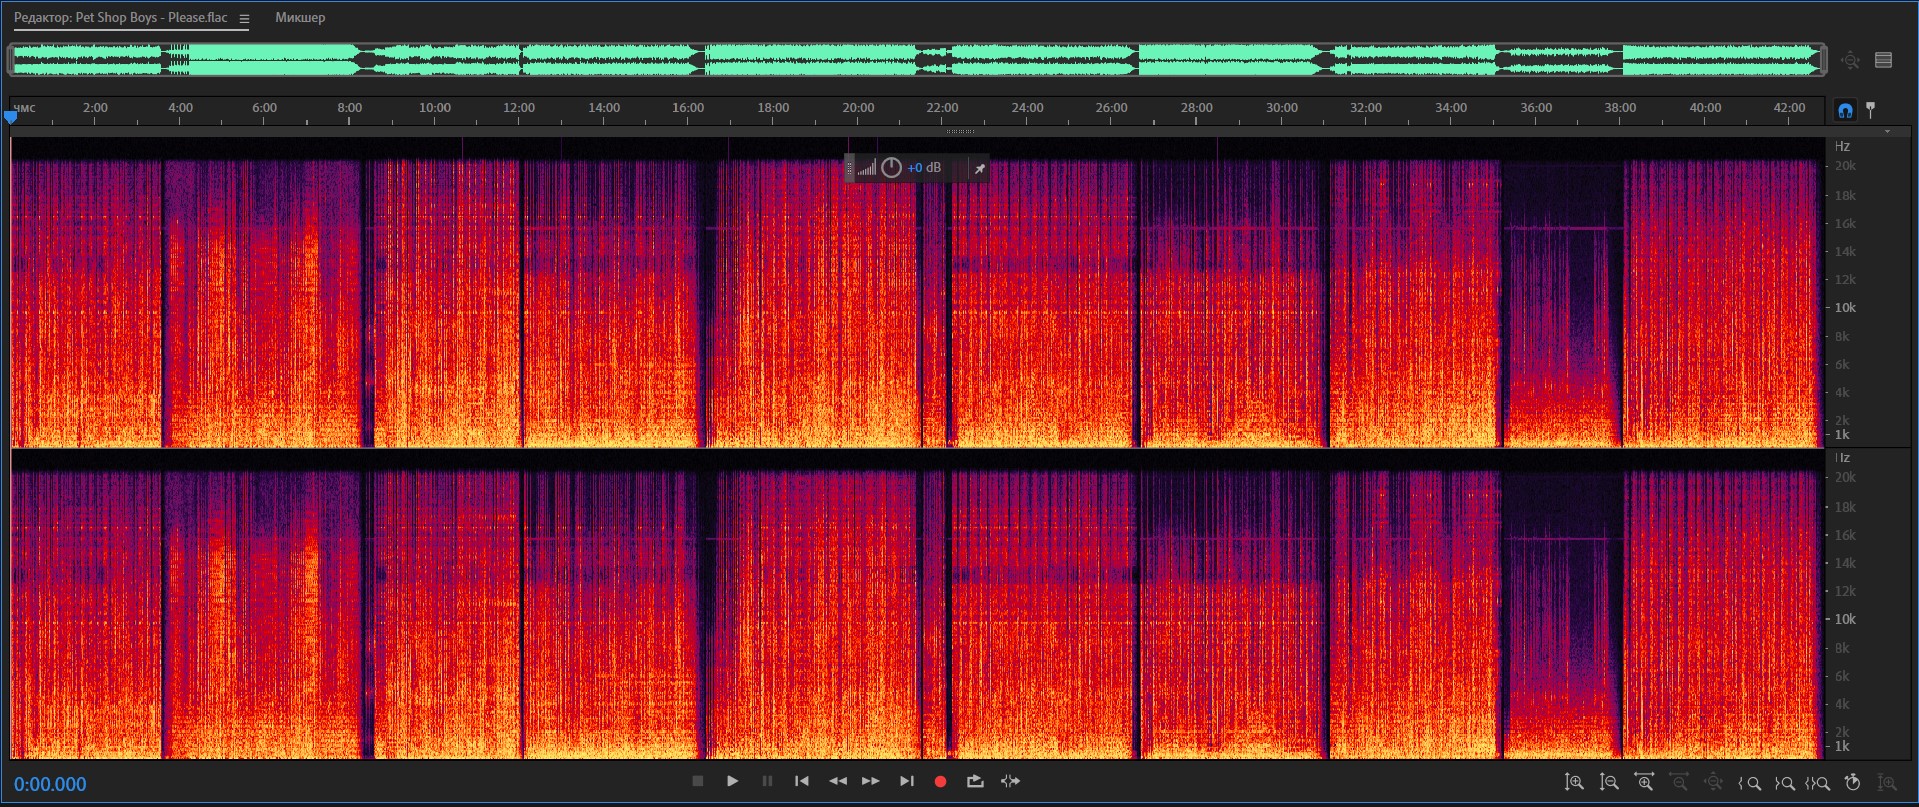
Task: Open the editor panel menu icon
Action: point(244,19)
